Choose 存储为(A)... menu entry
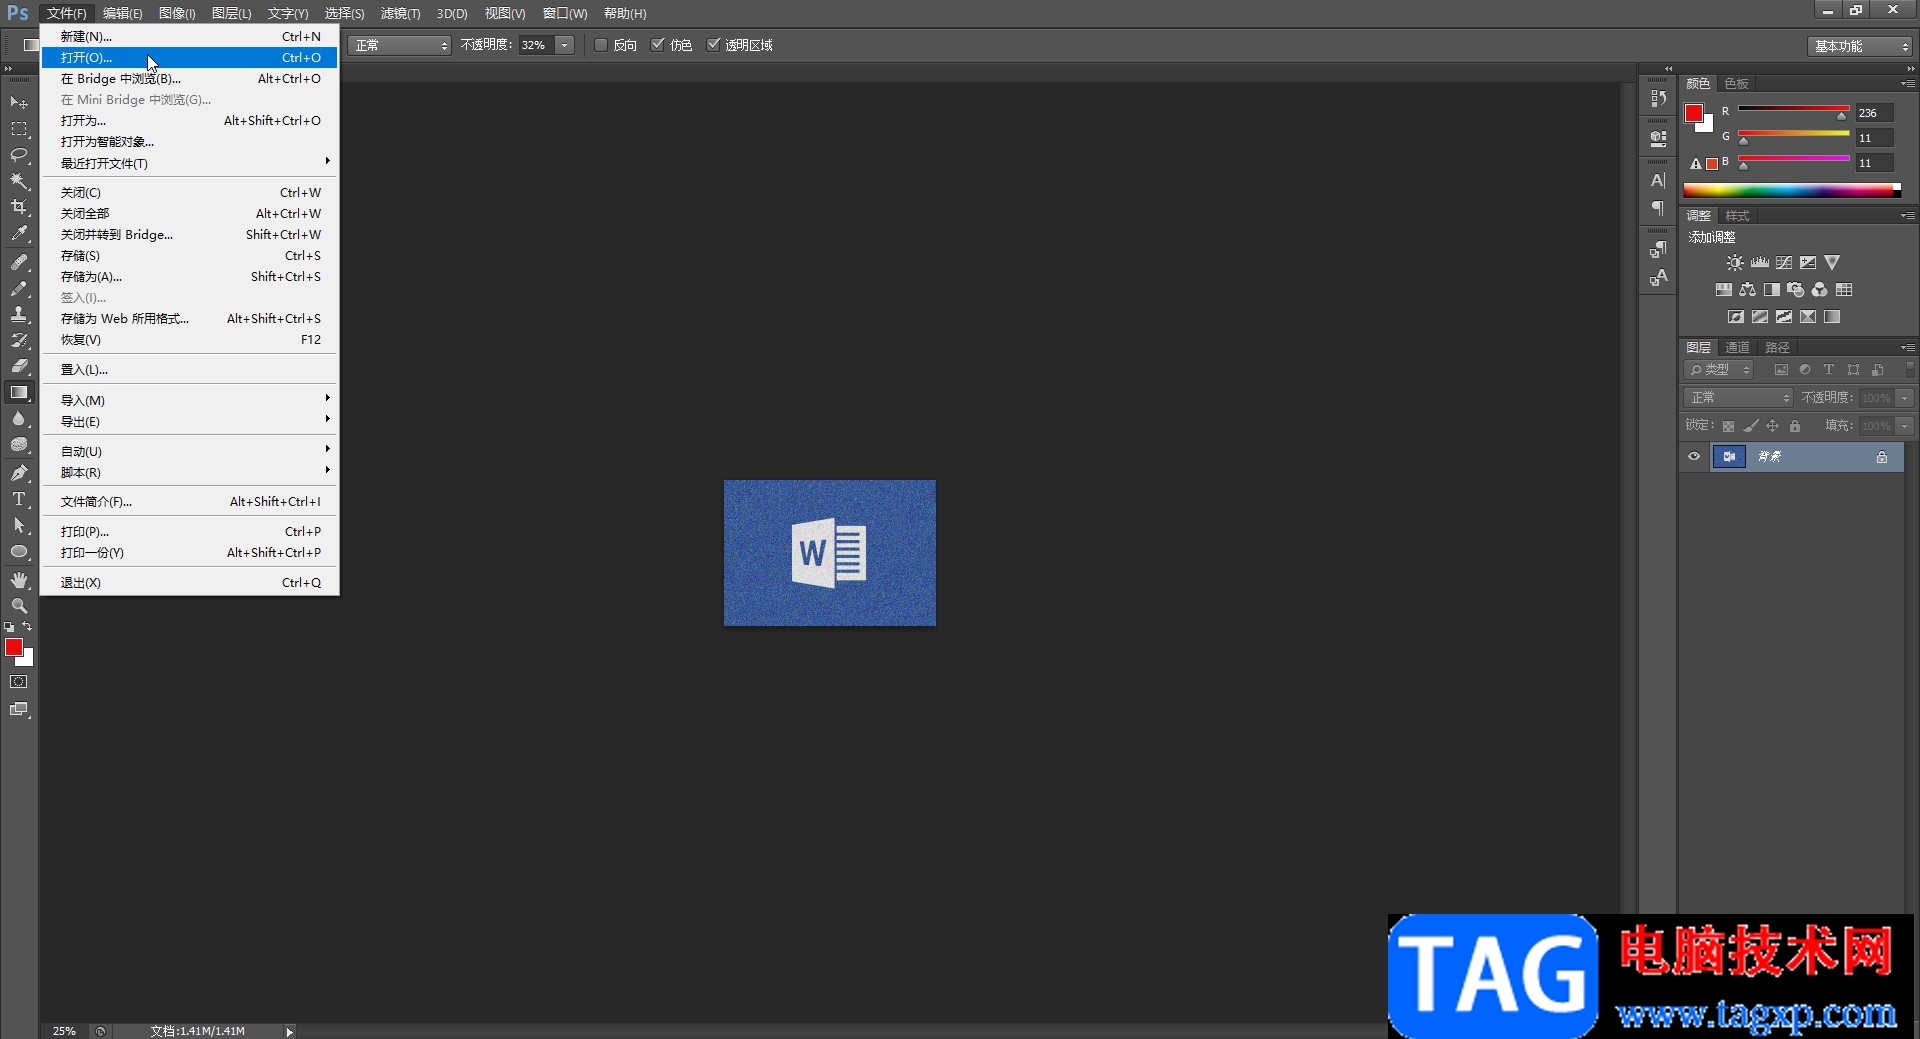 pos(190,276)
